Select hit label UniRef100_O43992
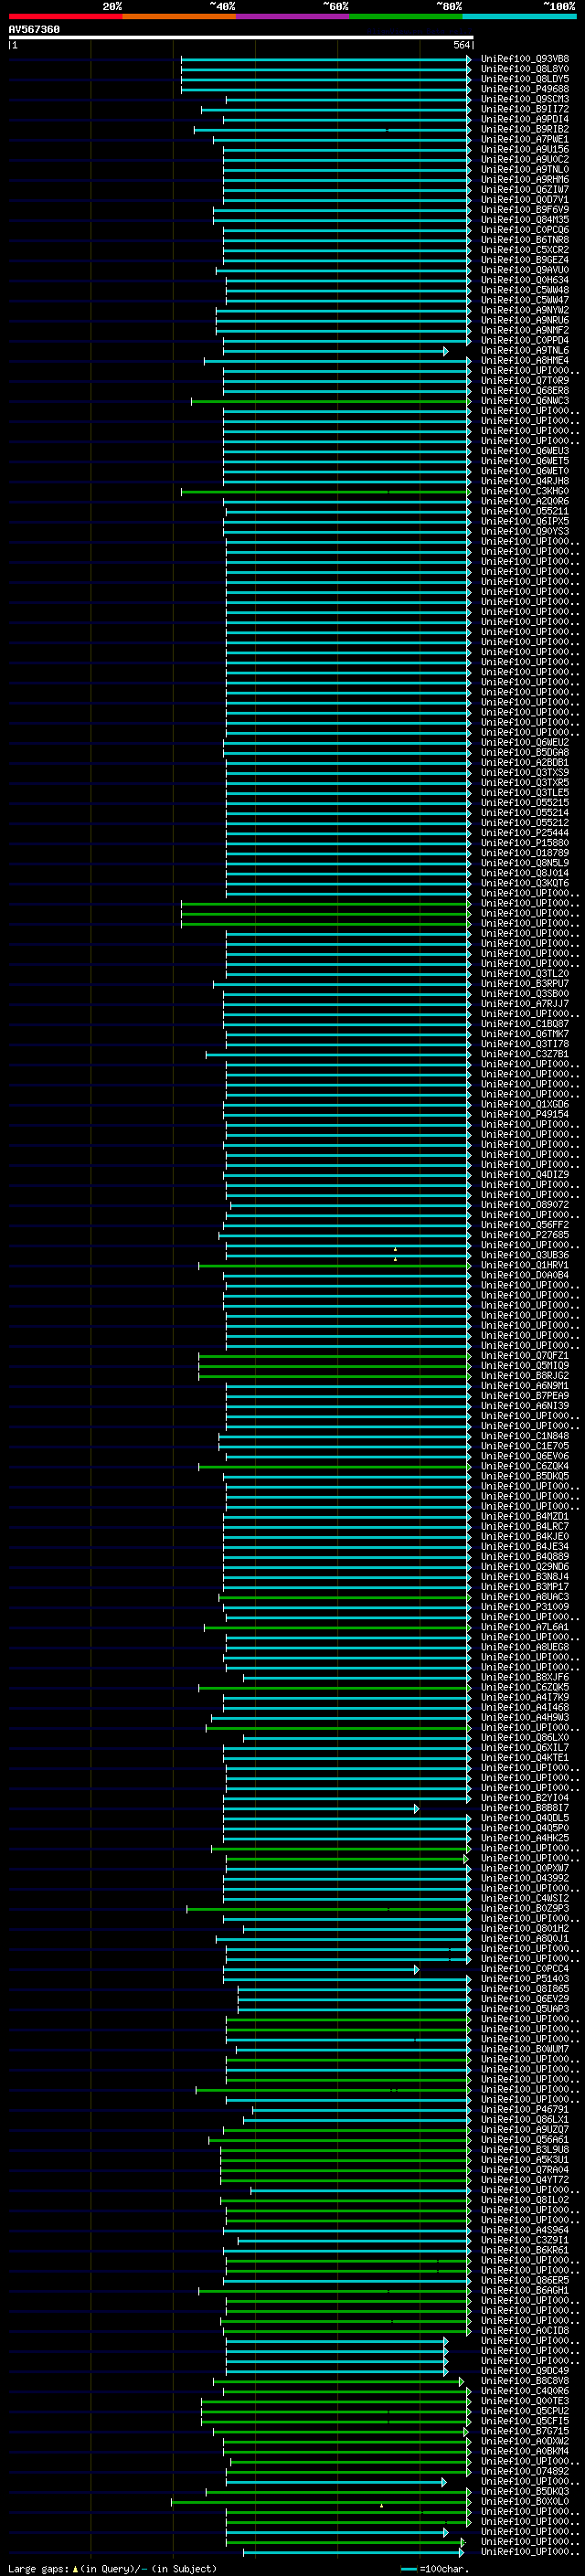 point(525,1878)
